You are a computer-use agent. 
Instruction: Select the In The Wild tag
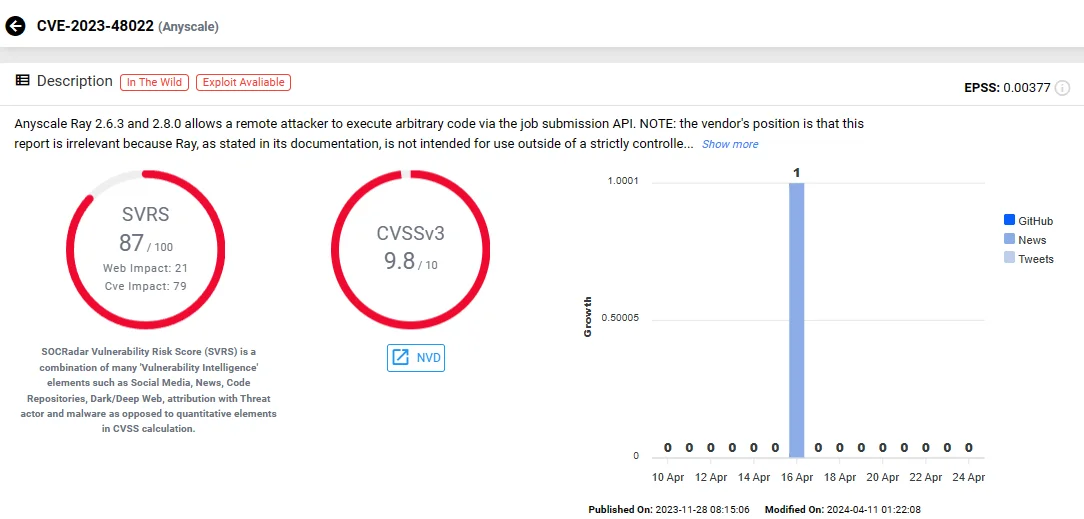coord(155,82)
